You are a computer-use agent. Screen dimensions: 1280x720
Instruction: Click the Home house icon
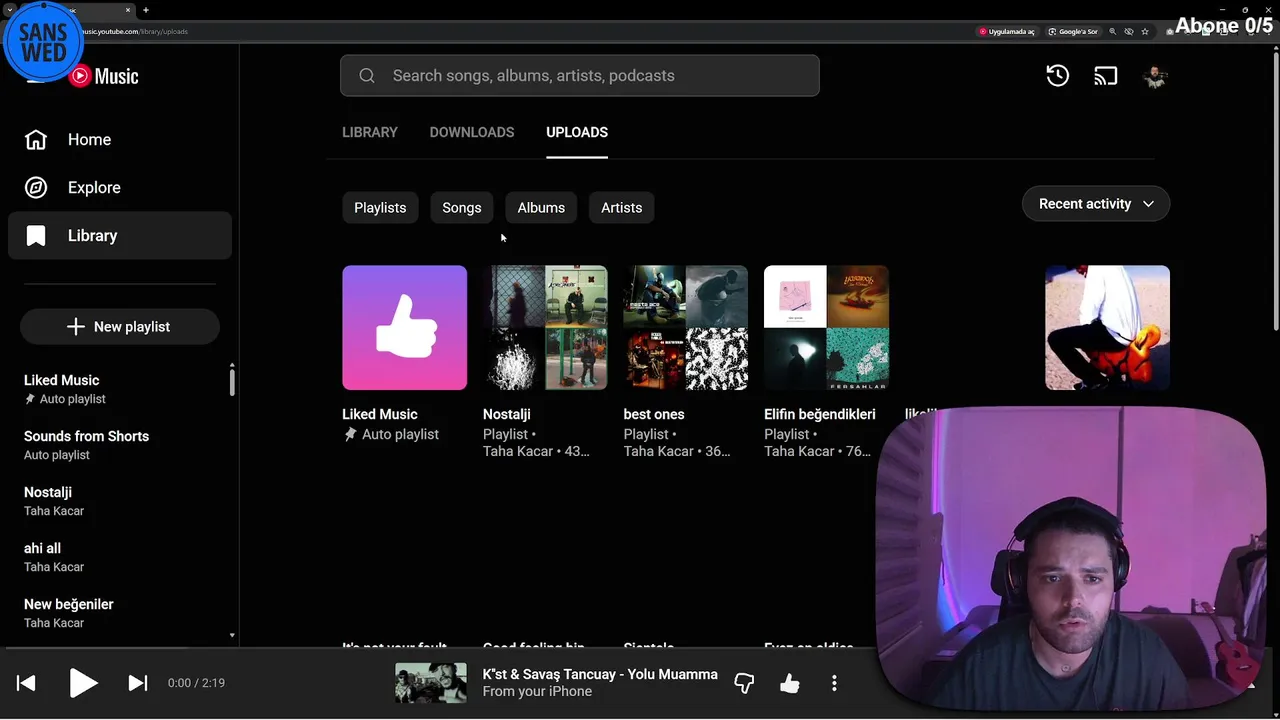tap(36, 140)
